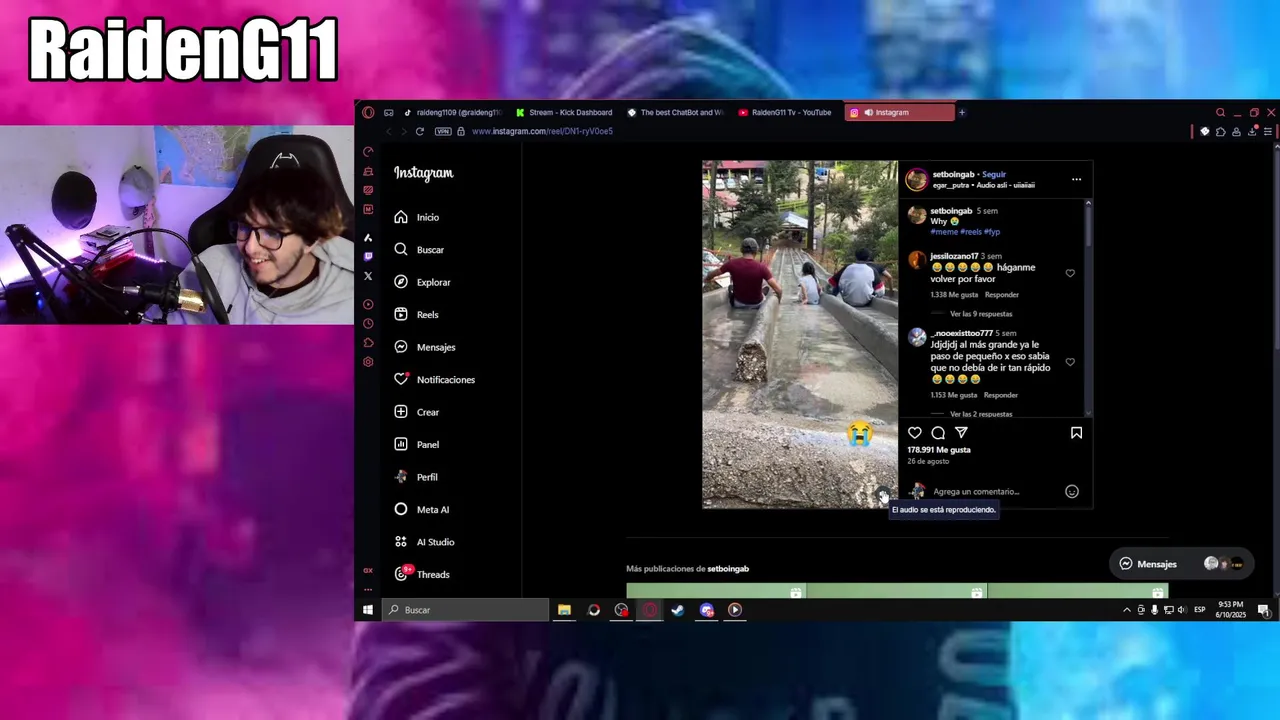Click the Buscar magnifier in Instagram sidebar
The height and width of the screenshot is (720, 1280).
point(401,250)
